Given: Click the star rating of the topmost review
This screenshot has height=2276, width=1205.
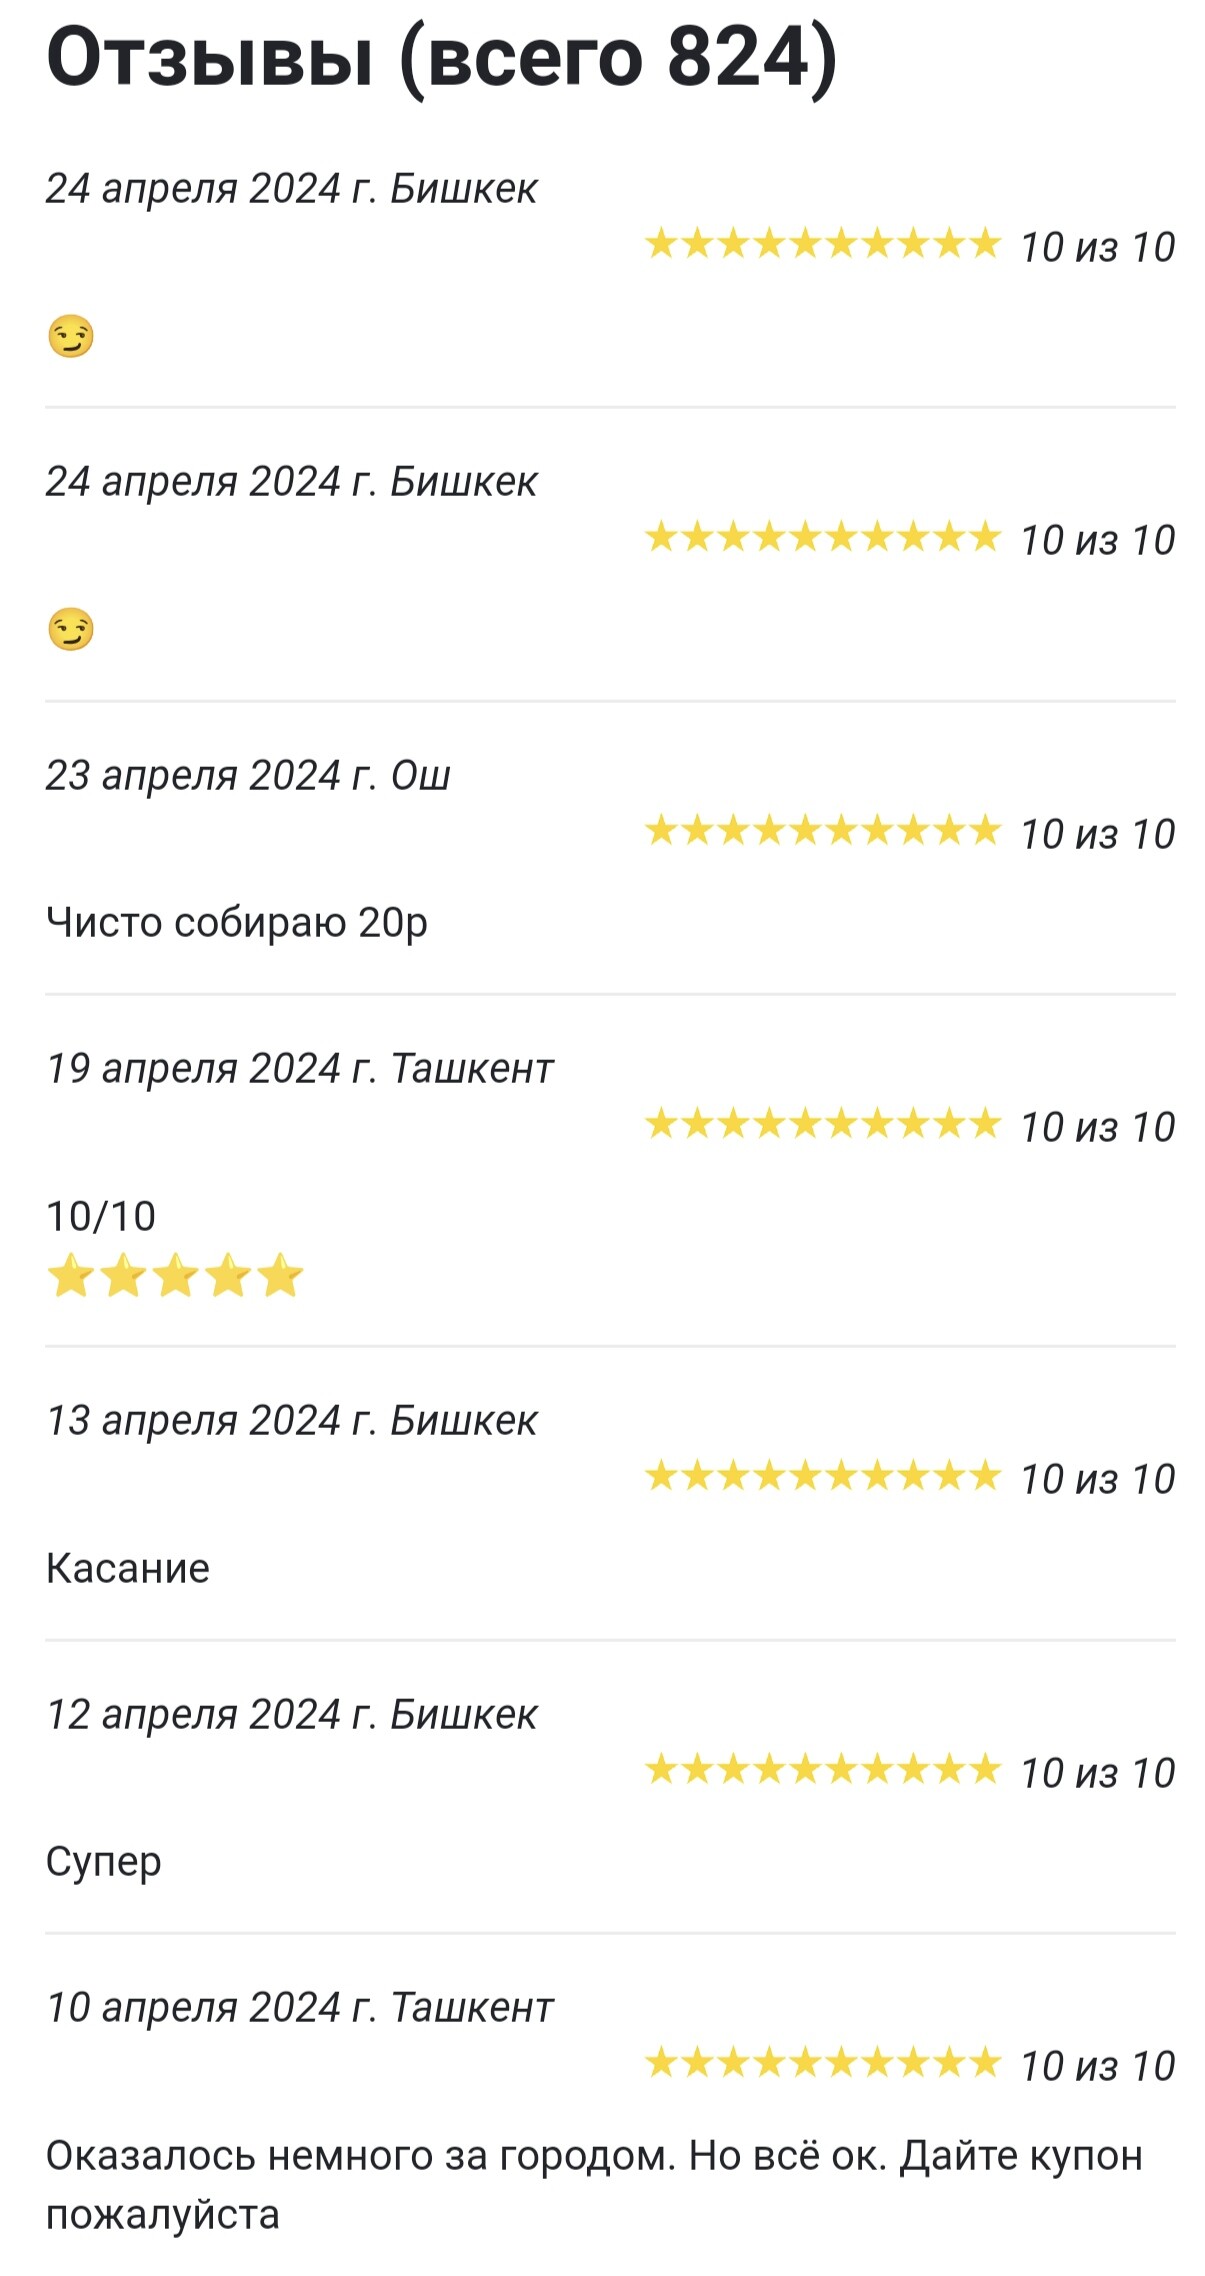Looking at the screenshot, I should 822,244.
